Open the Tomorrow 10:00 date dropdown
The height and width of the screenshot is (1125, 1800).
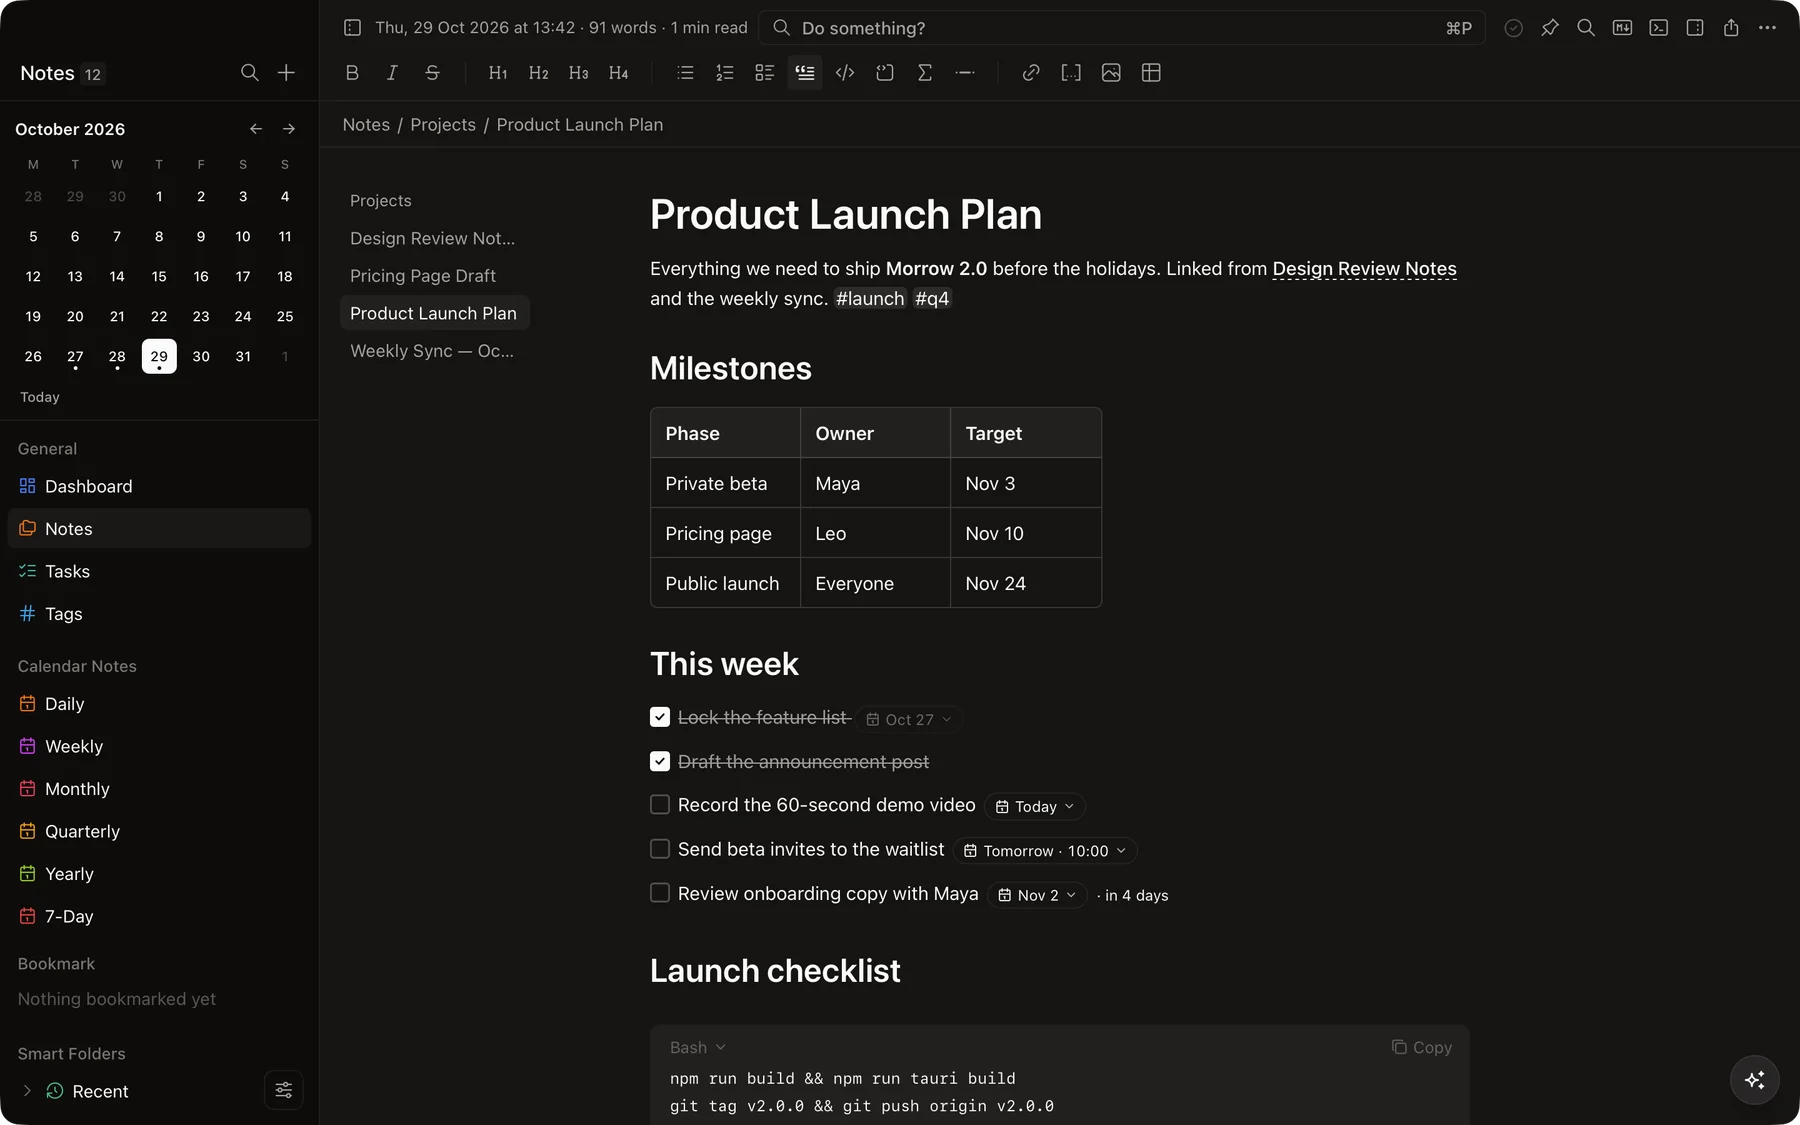click(x=1045, y=851)
